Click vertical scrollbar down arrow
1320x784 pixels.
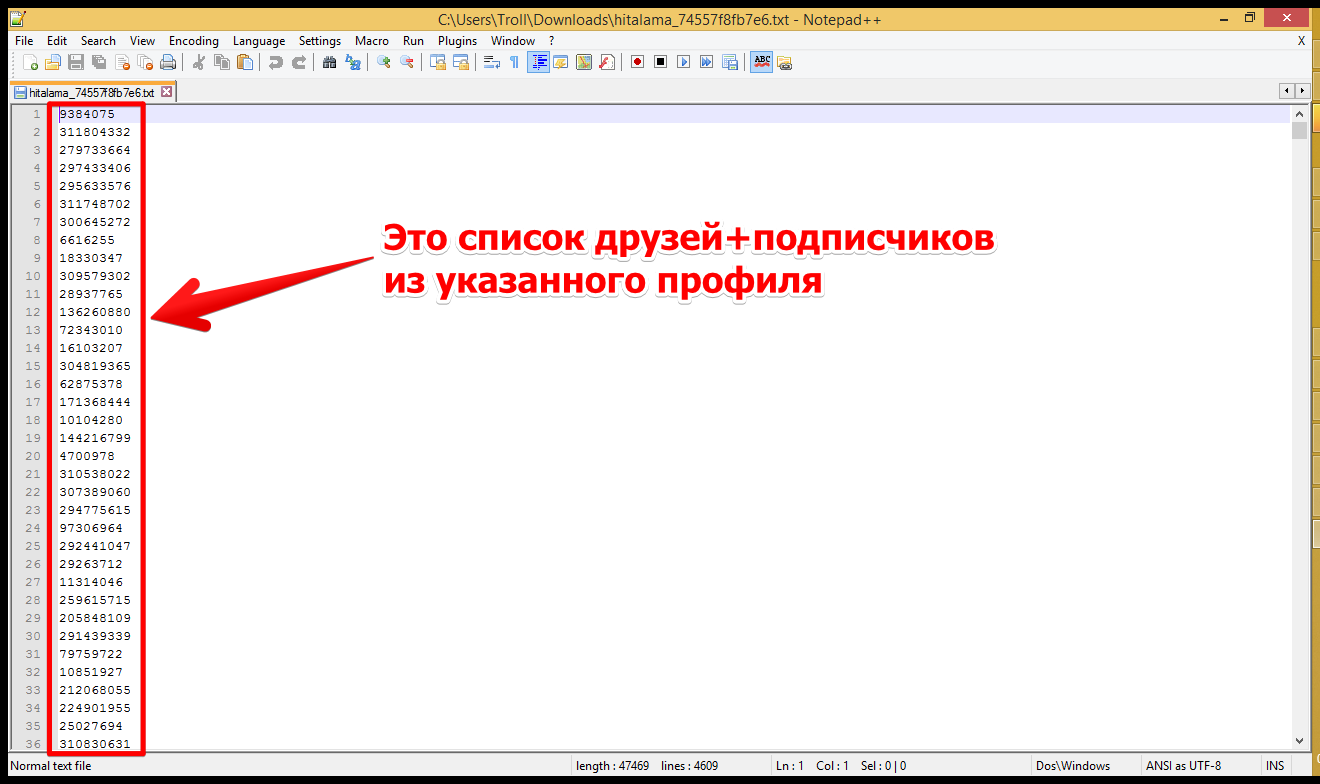click(x=1299, y=741)
